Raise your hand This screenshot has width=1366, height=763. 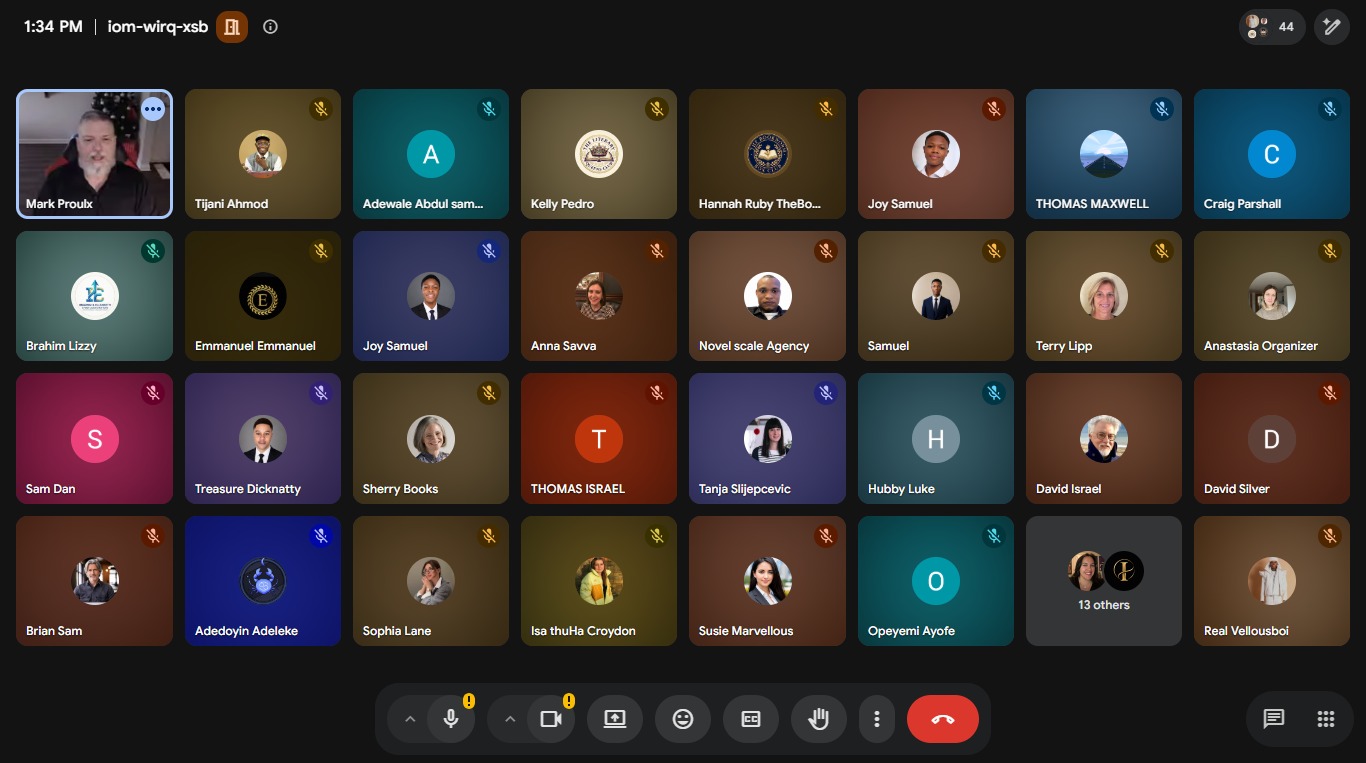tap(819, 719)
